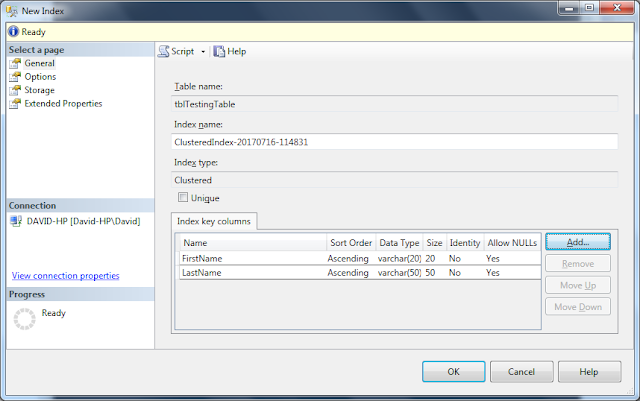Click the DAVID-HP connection server icon

(x=16, y=221)
